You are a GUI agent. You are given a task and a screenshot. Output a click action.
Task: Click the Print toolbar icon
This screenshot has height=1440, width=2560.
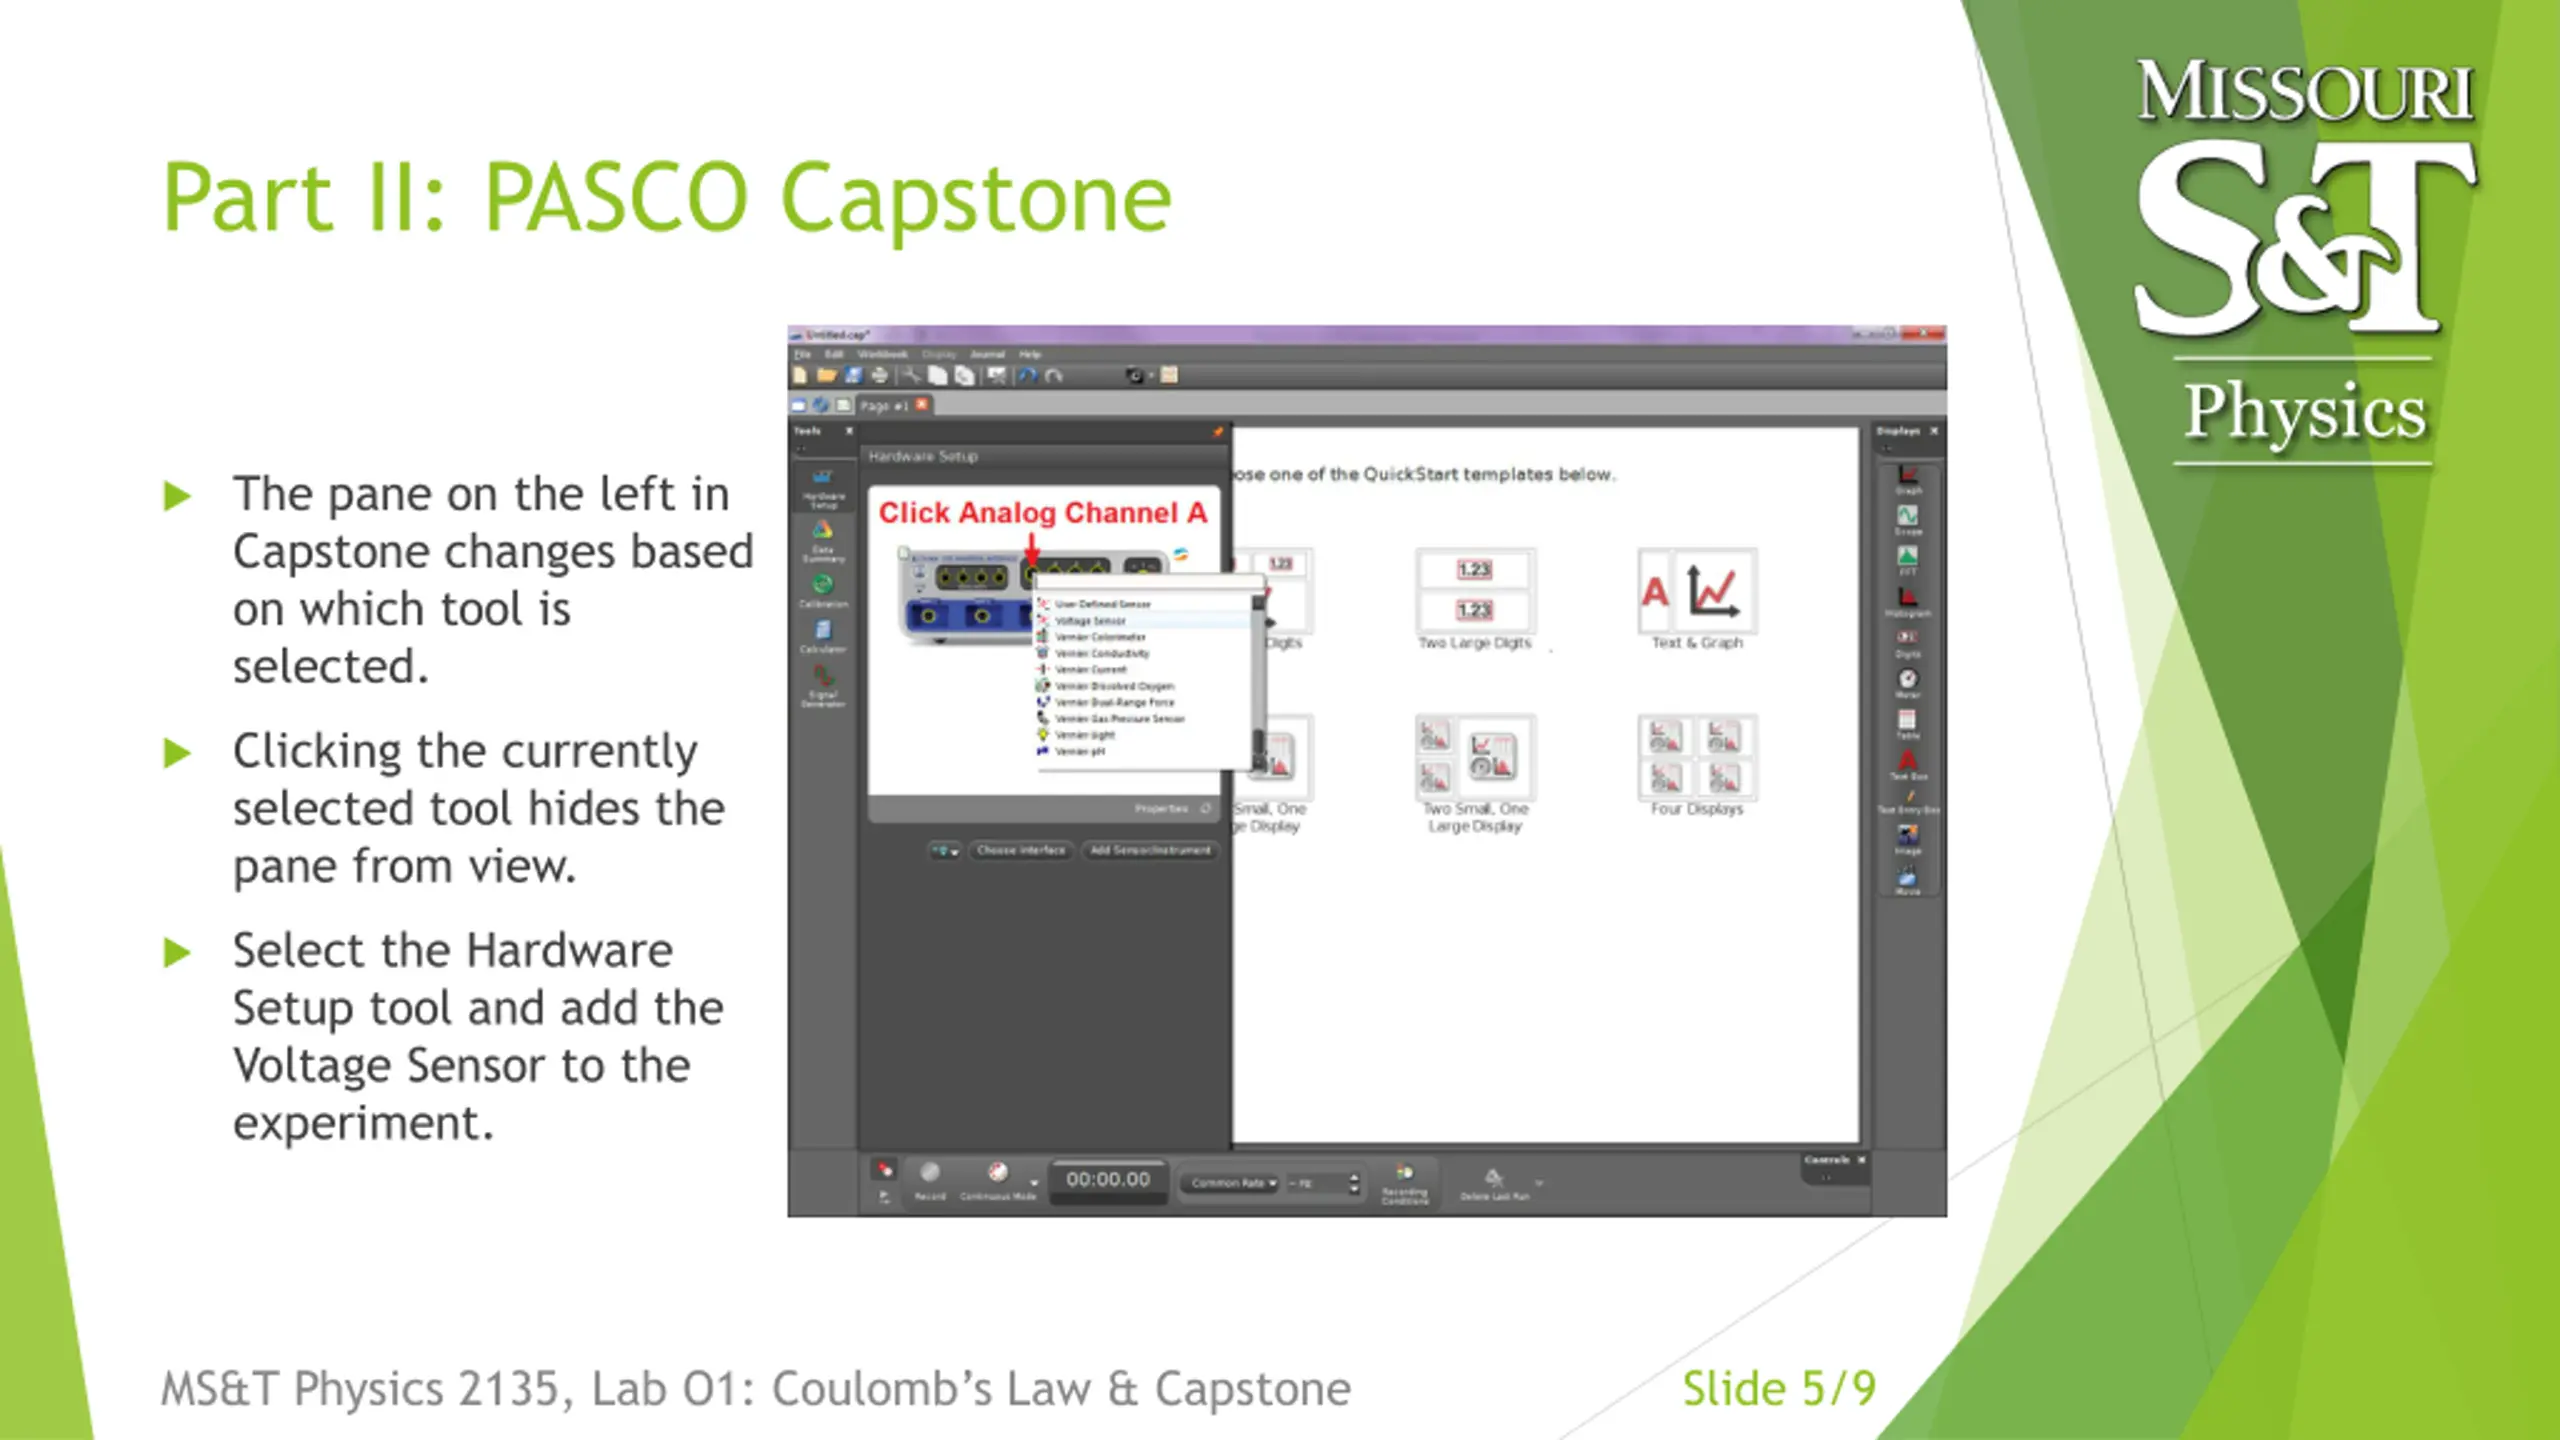tap(879, 376)
